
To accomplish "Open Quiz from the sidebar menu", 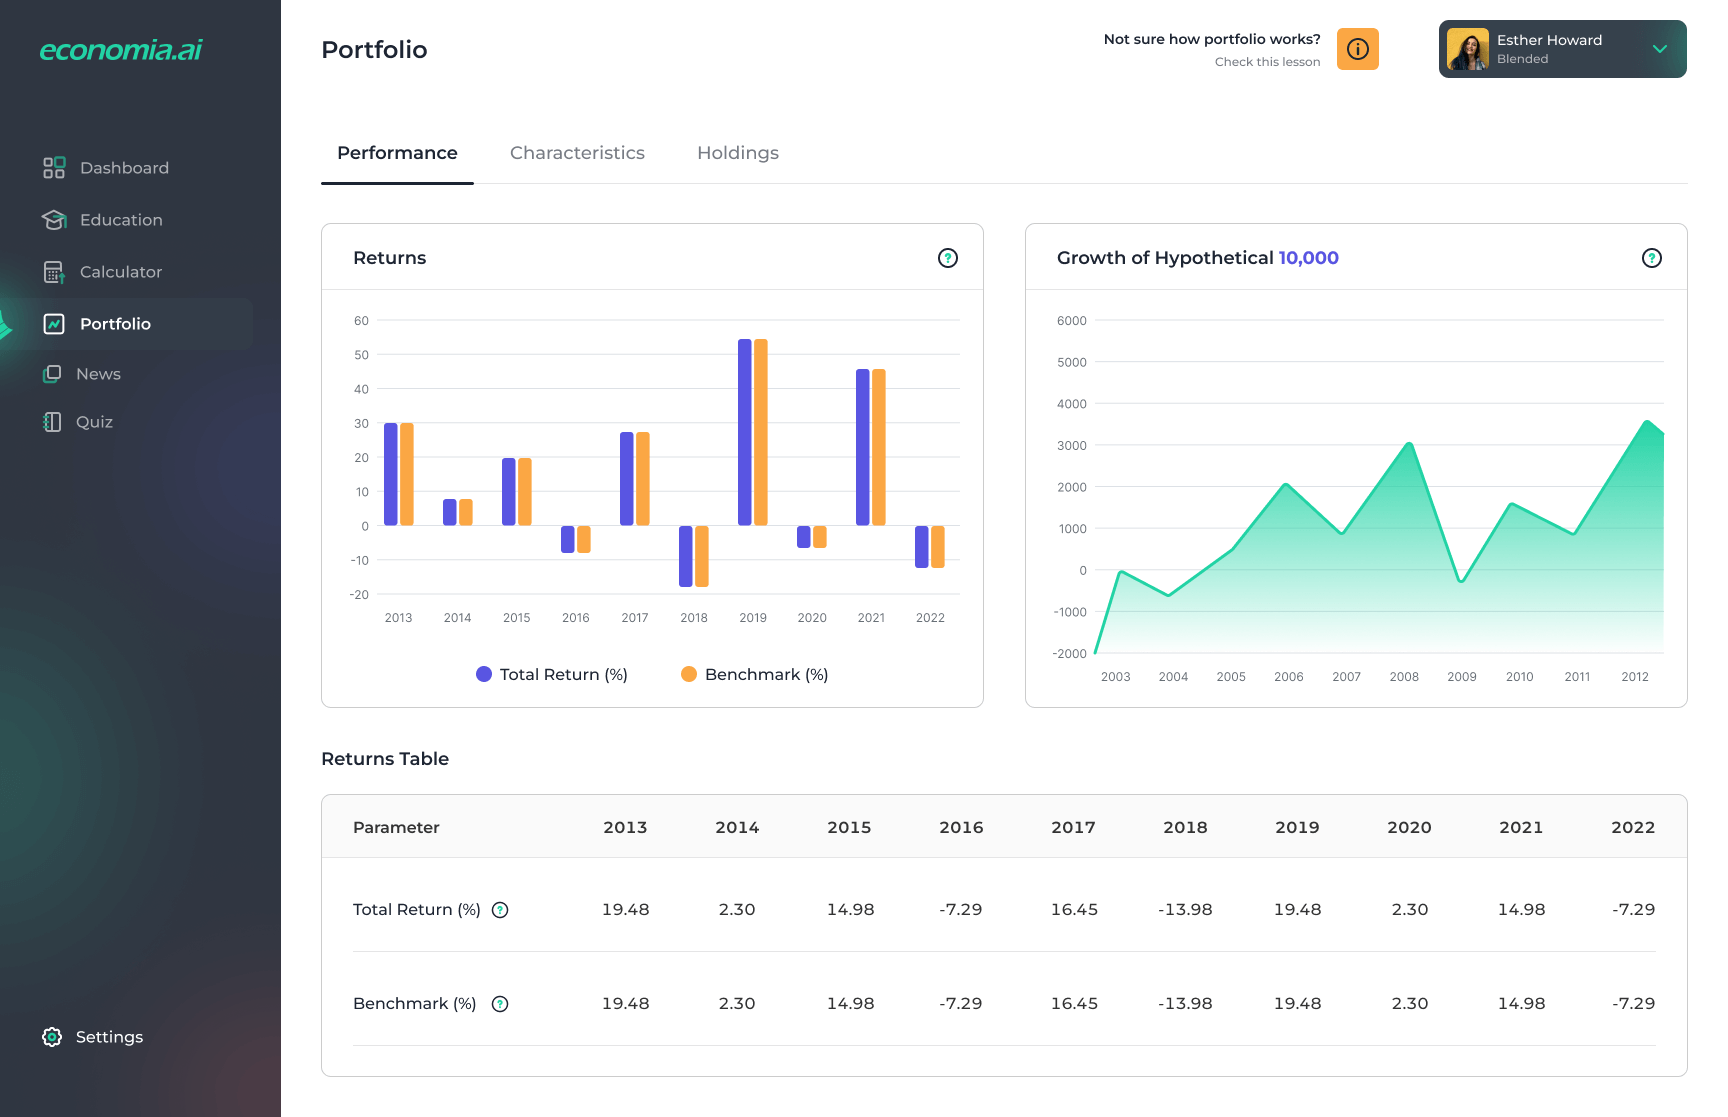I will click(x=94, y=422).
